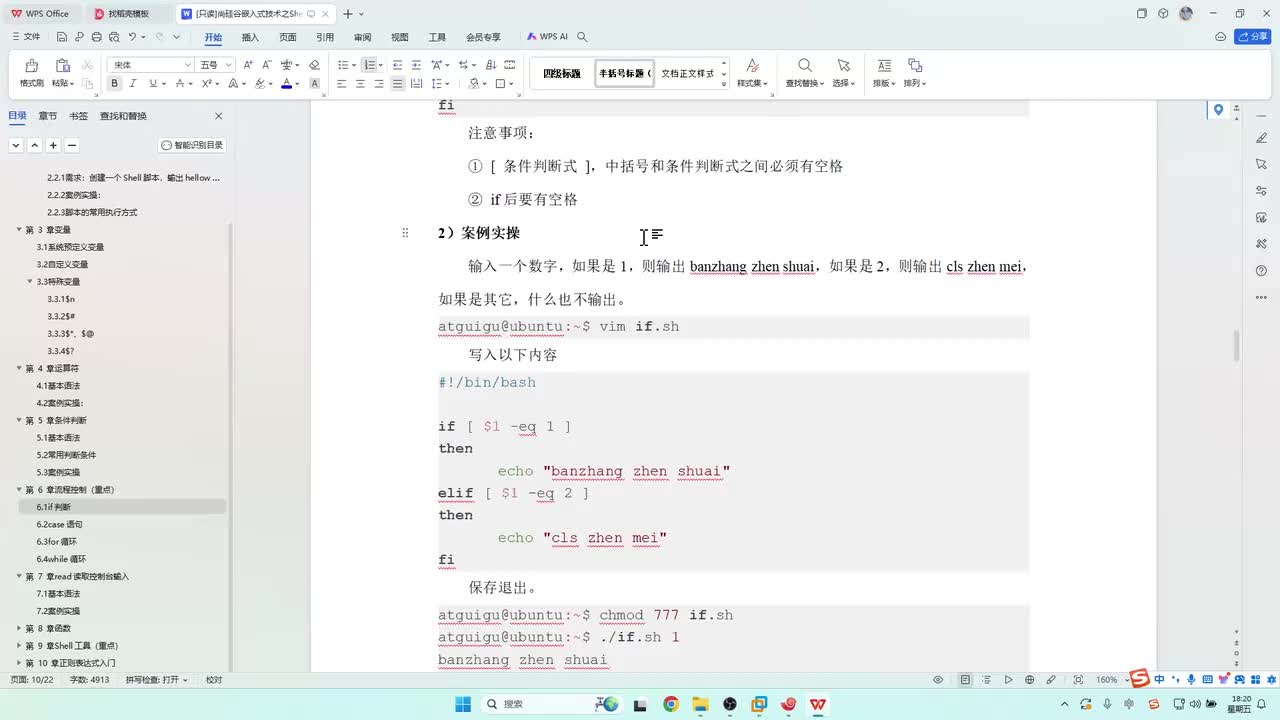Click the text highlight color button
The image size is (1280, 720).
pyautogui.click(x=260, y=84)
